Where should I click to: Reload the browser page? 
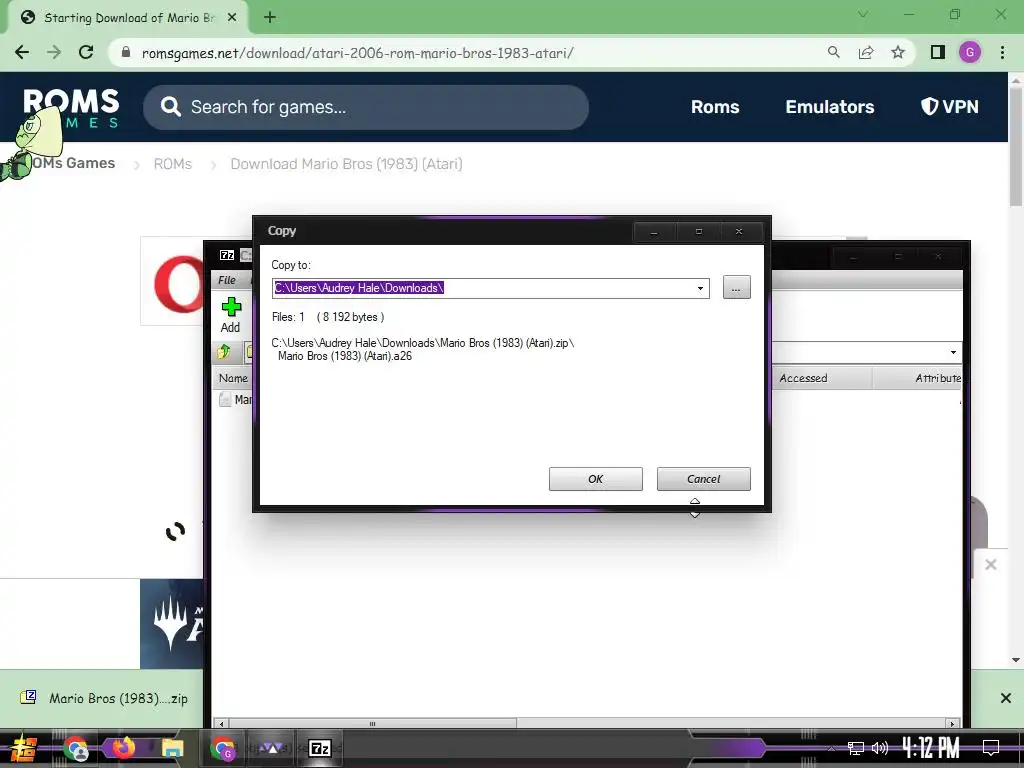pyautogui.click(x=86, y=52)
